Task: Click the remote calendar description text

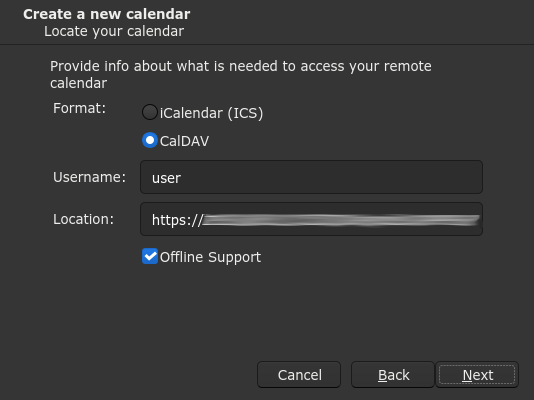Action: coord(240,75)
